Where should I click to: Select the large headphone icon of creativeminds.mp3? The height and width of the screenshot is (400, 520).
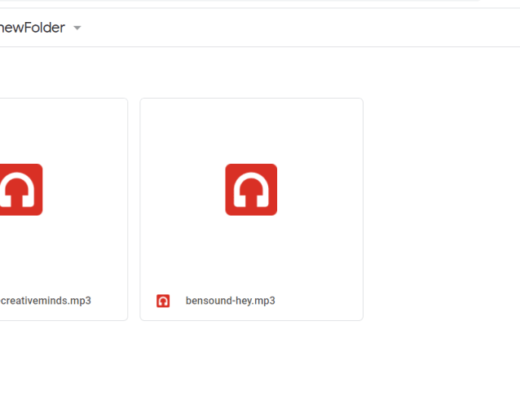tap(21, 190)
